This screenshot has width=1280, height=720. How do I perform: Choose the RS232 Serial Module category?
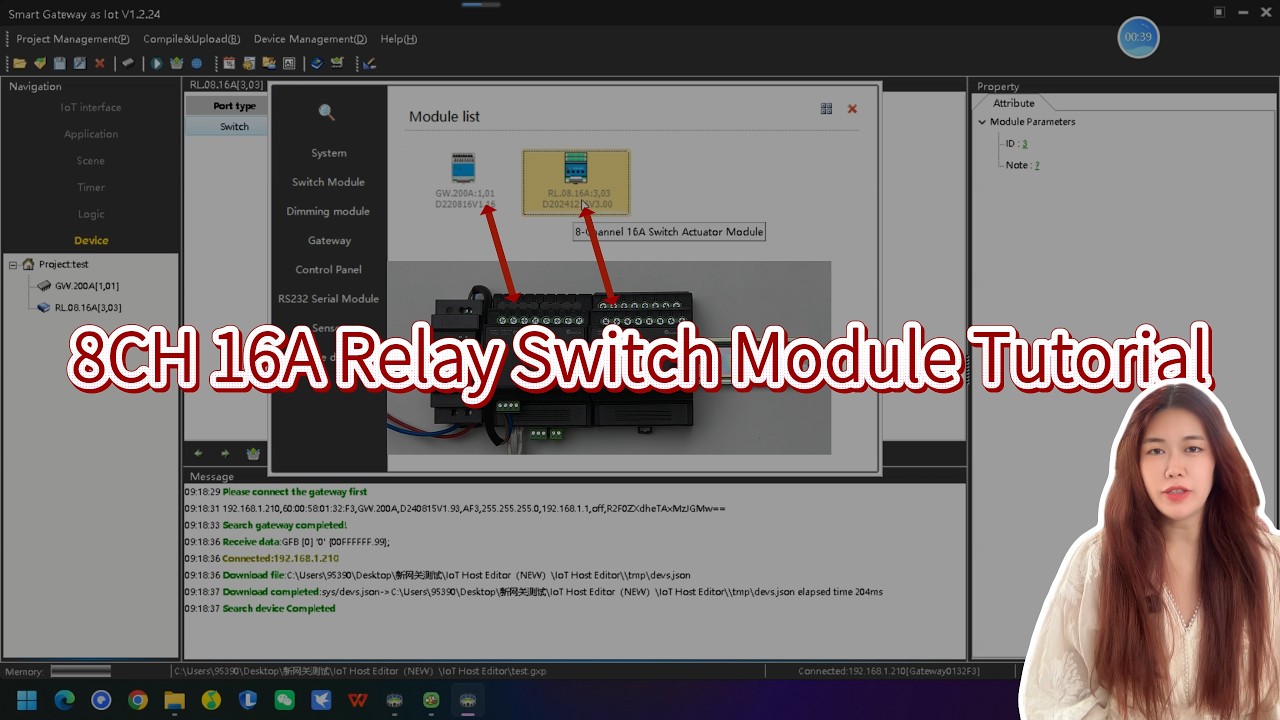pos(328,298)
